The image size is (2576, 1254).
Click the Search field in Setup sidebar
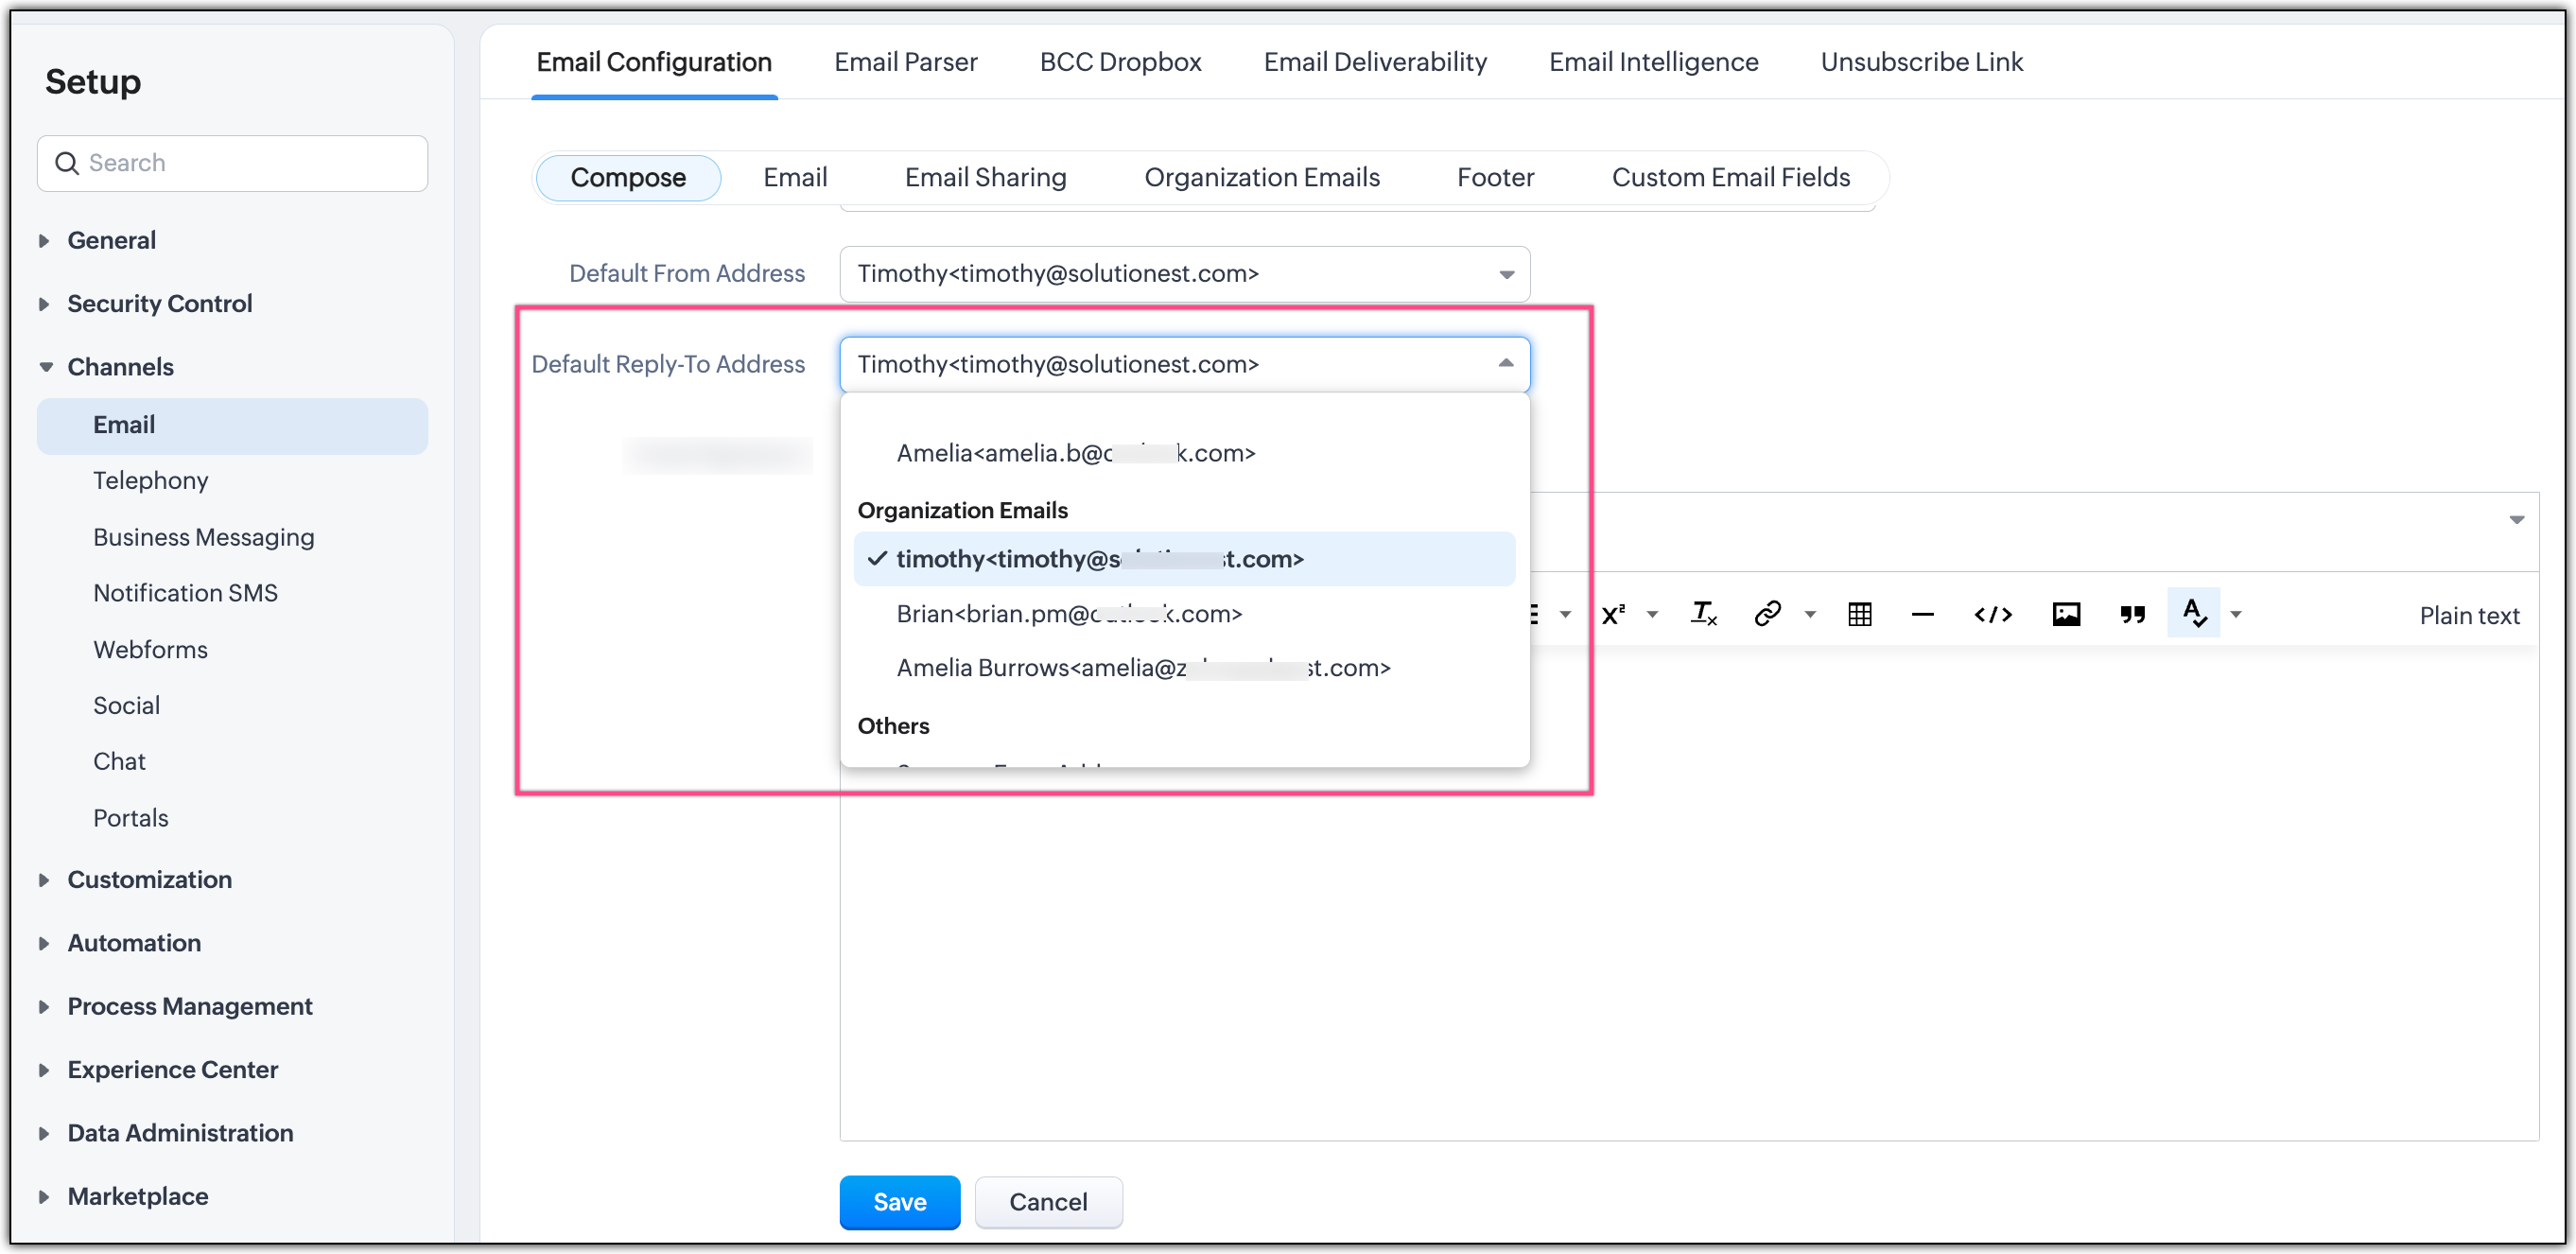tap(232, 162)
